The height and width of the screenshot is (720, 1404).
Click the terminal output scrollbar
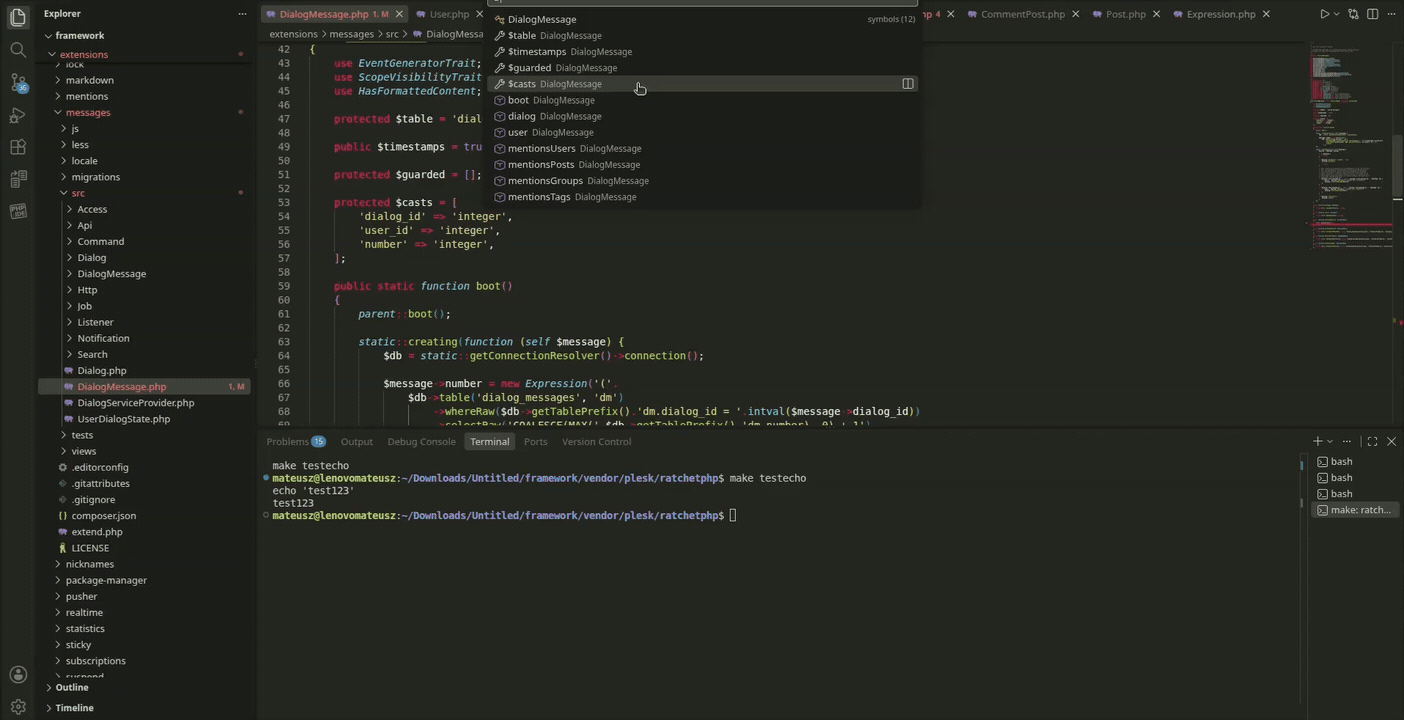[1301, 465]
